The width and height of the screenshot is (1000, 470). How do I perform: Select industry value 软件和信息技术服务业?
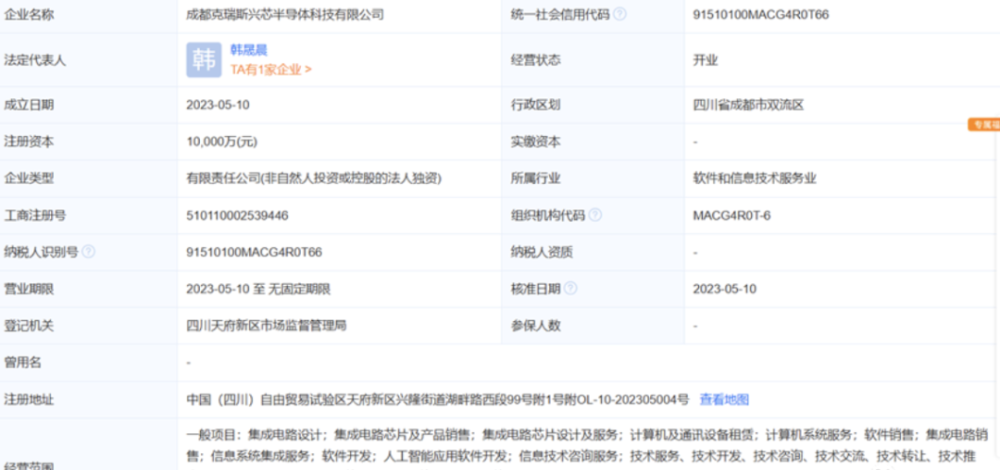coord(755,179)
